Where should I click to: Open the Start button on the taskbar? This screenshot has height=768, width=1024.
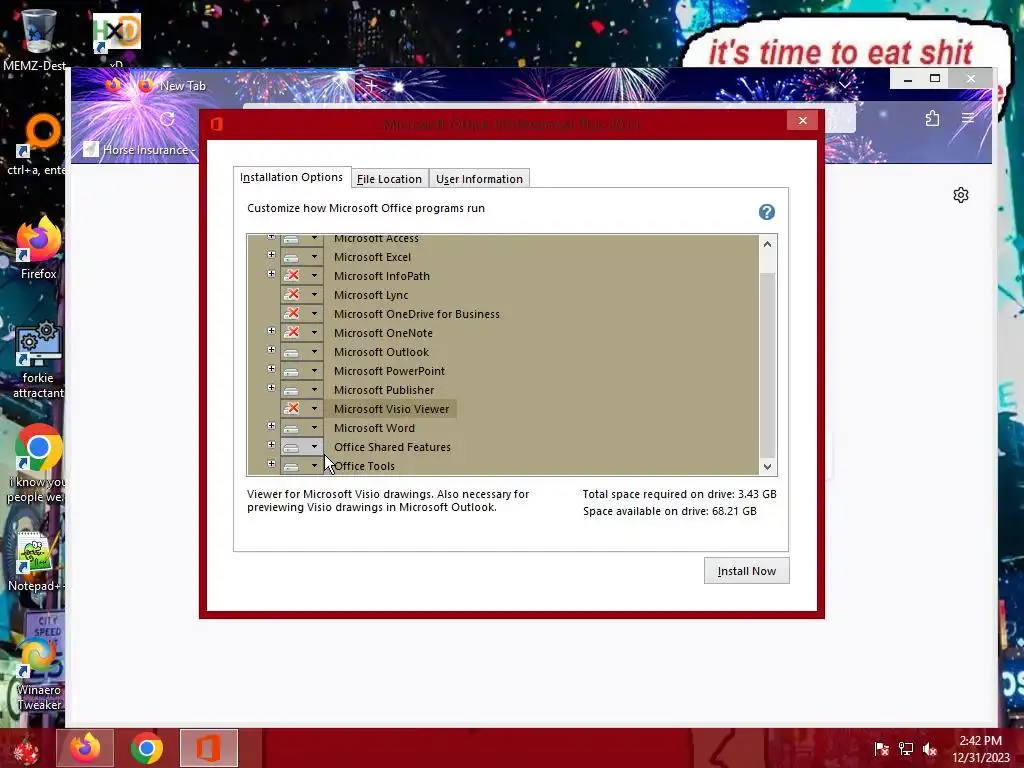[x=26, y=748]
